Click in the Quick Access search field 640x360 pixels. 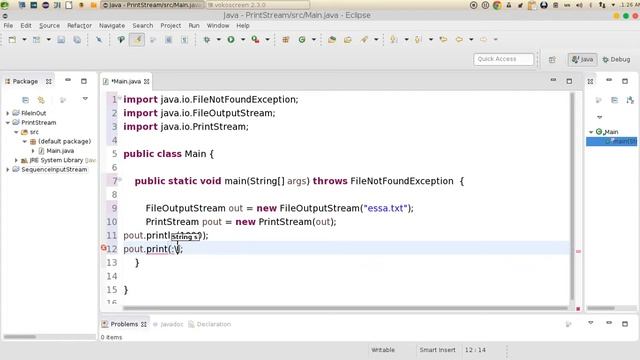(x=503, y=59)
